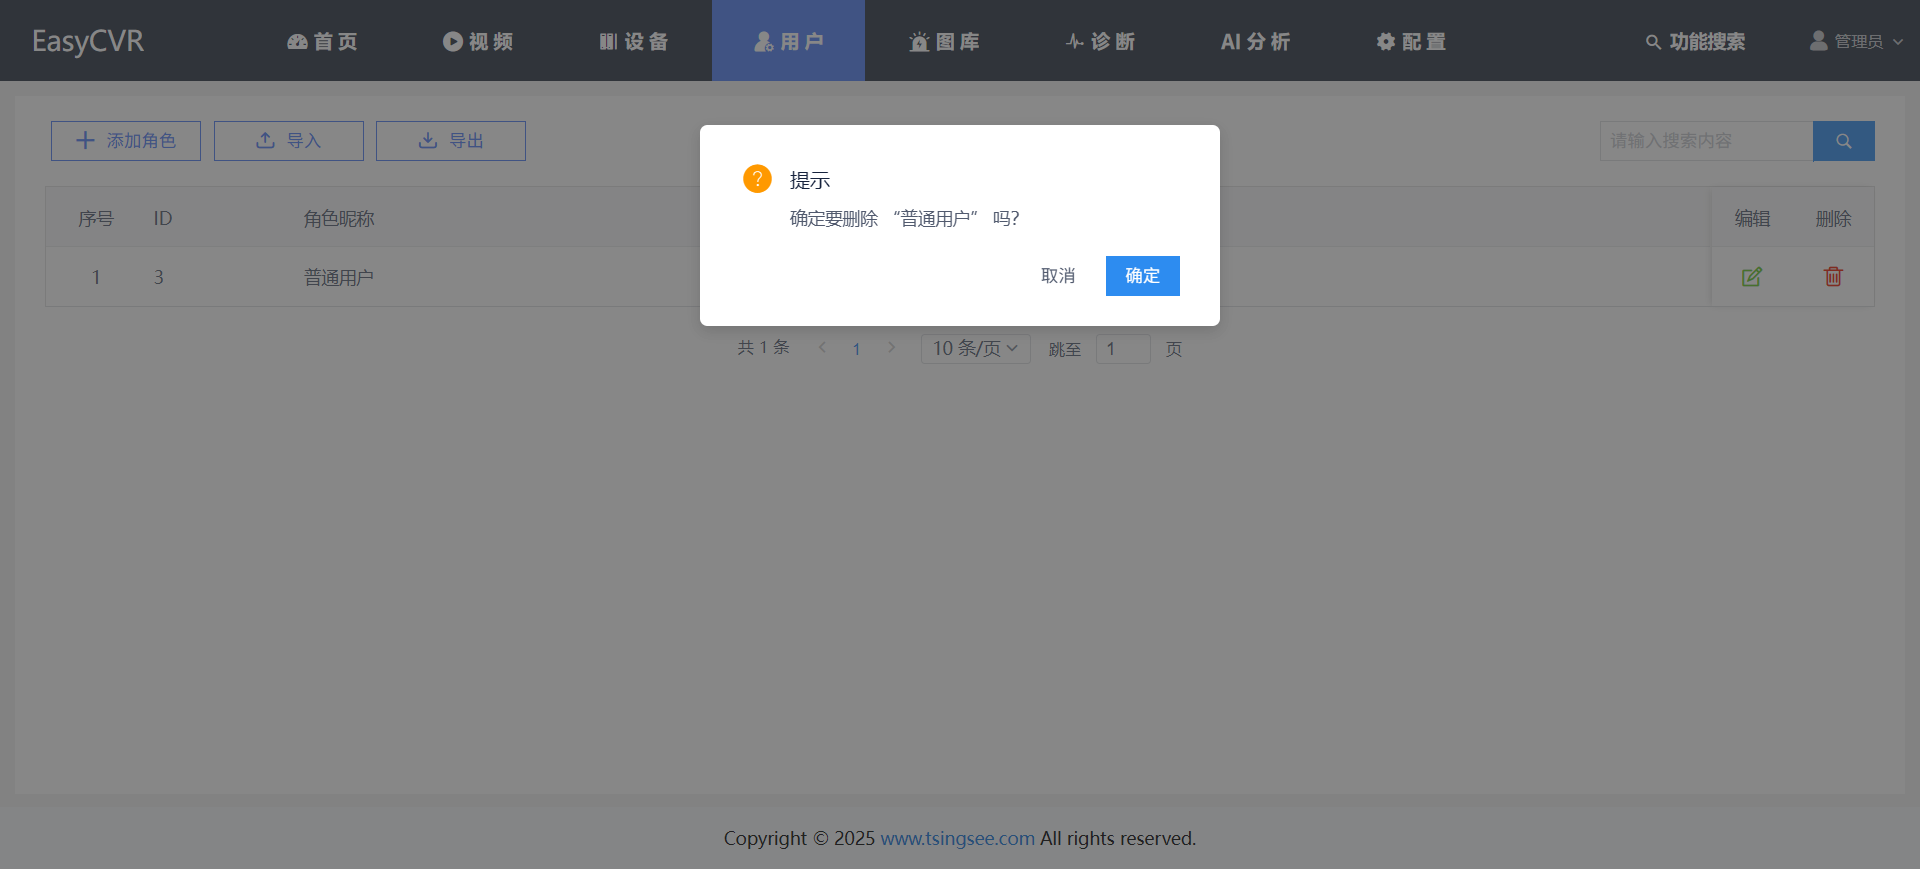
Task: Click the orange question mark prompt icon
Action: (757, 179)
